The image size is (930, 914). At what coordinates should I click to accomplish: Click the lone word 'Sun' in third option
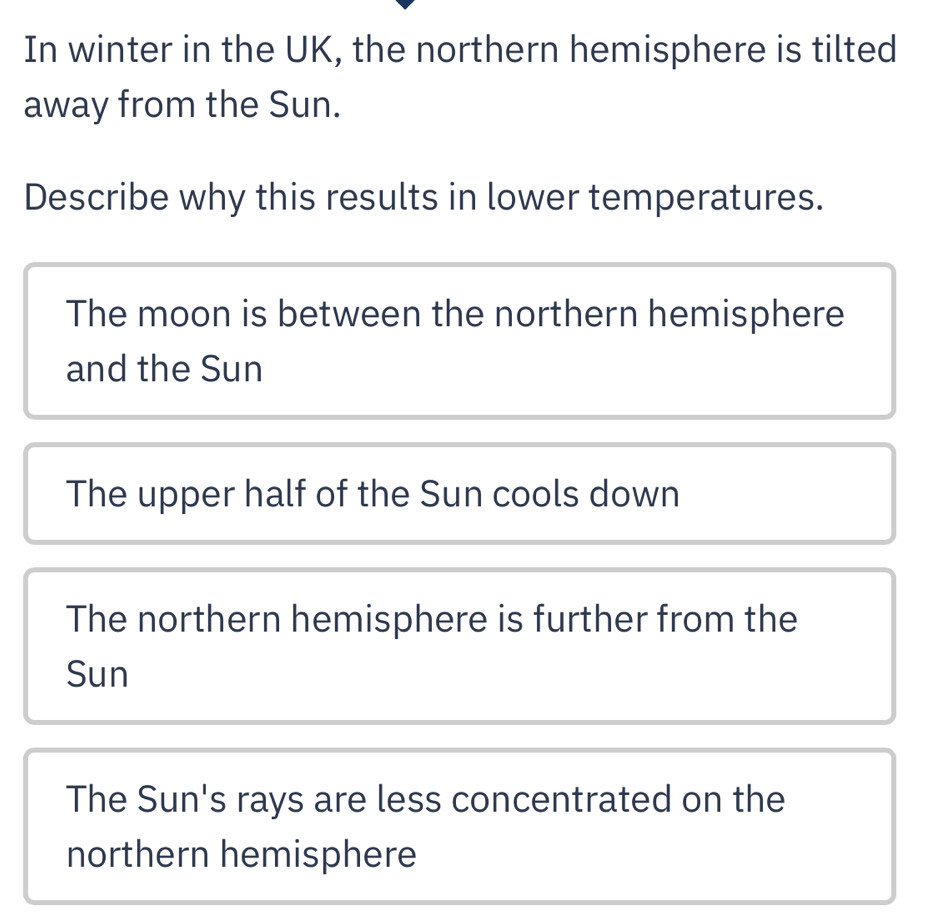click(x=97, y=675)
